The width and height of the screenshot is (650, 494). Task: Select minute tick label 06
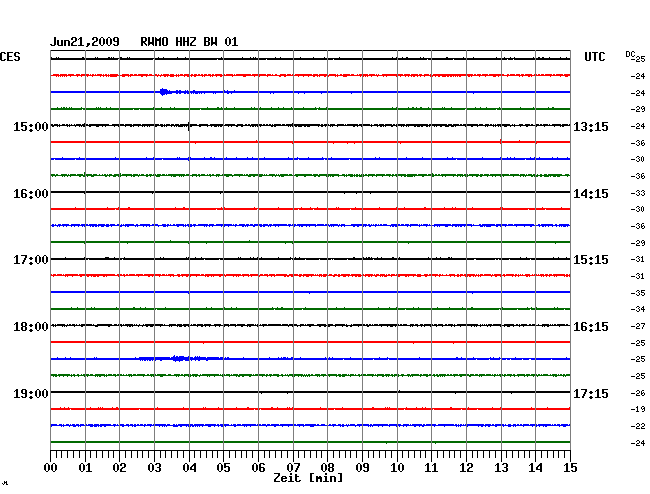(258, 468)
